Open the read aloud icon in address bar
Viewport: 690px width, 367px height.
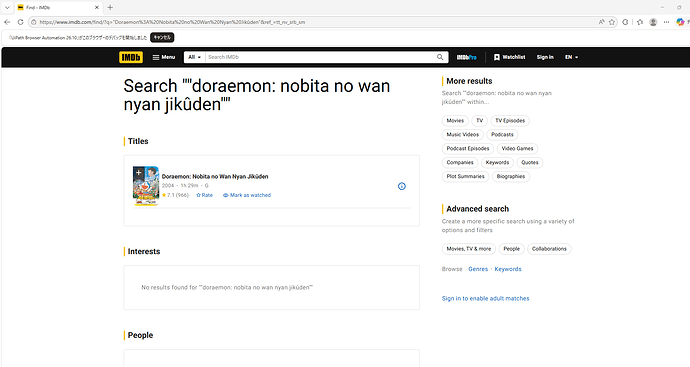(601, 22)
